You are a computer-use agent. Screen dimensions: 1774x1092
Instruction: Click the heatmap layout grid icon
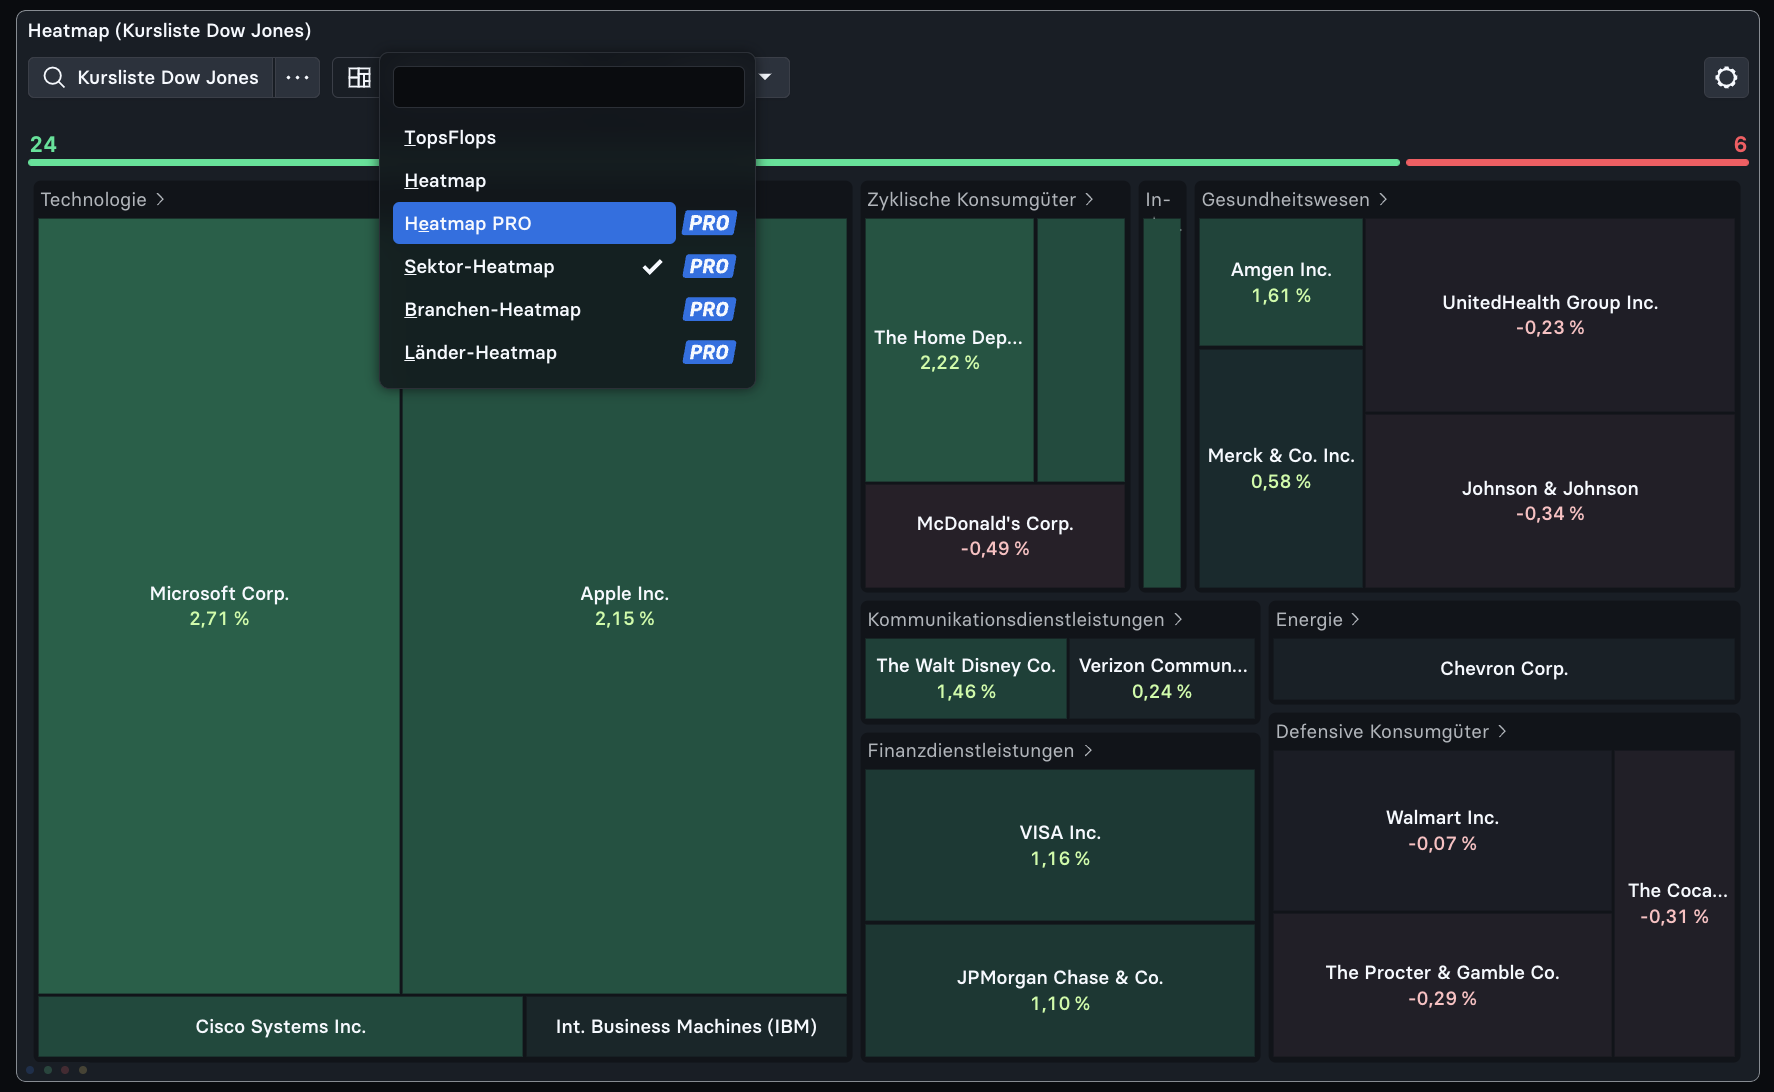pos(359,77)
